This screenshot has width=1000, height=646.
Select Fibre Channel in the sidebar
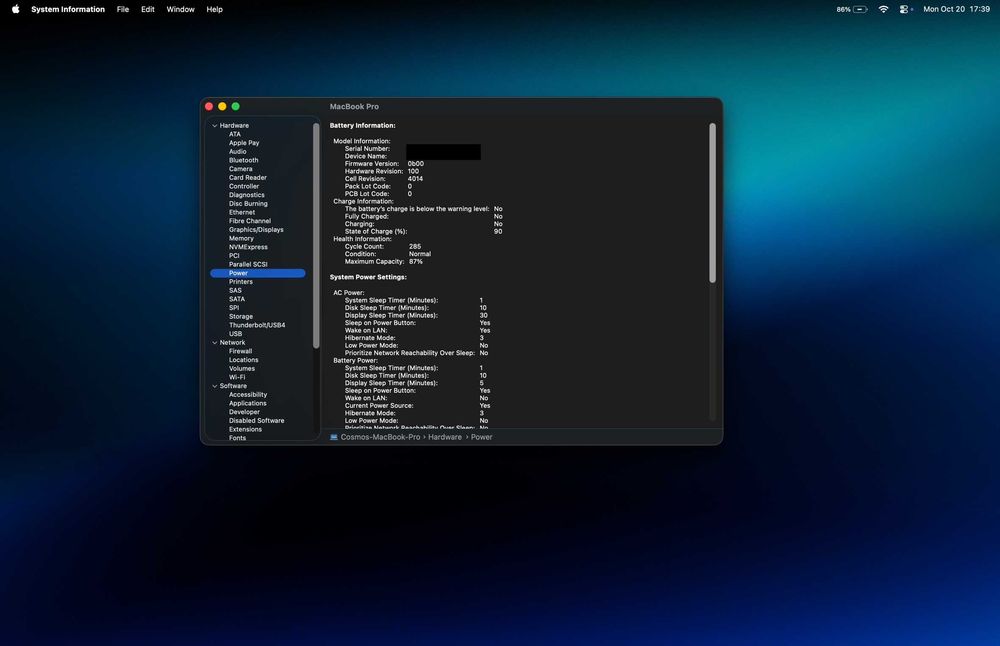click(249, 221)
